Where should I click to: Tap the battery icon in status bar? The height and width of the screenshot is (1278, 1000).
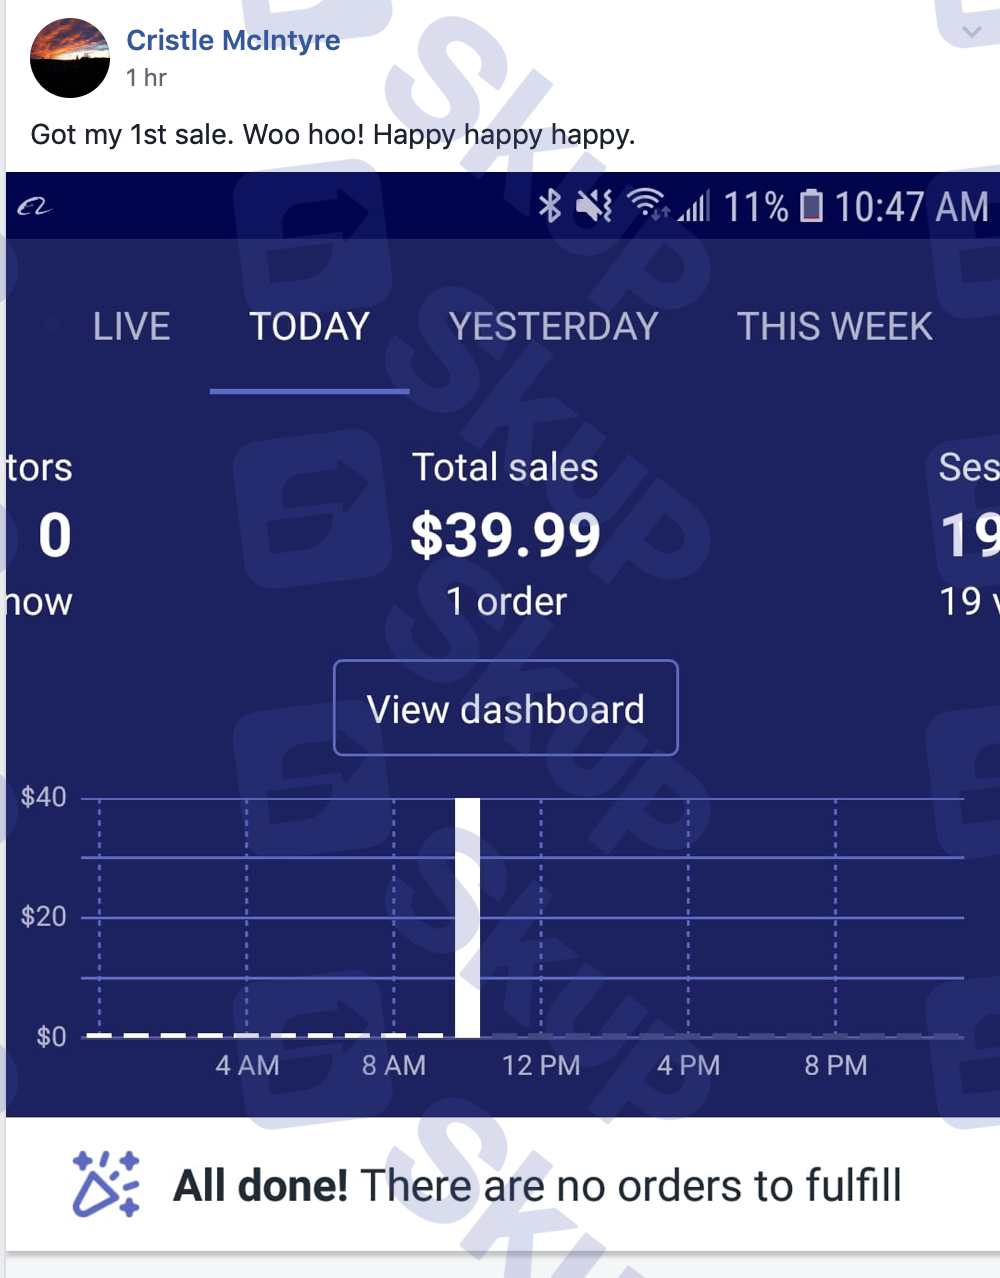[x=812, y=206]
